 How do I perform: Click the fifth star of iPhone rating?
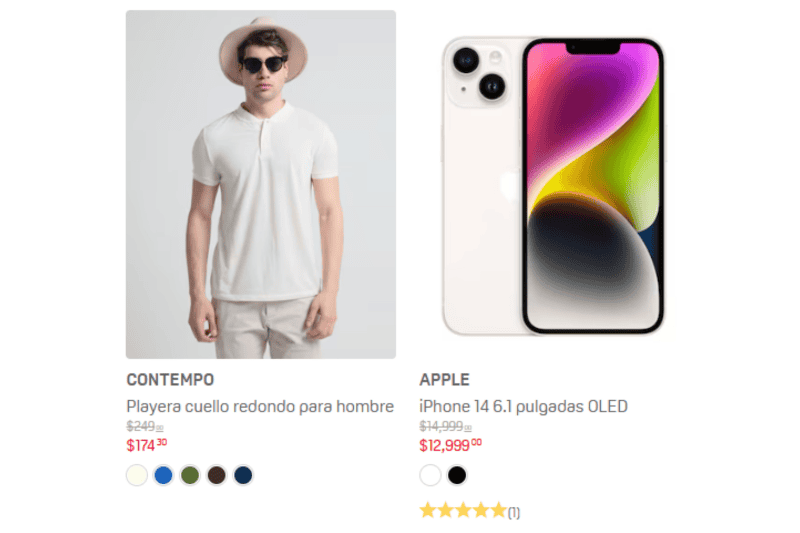498,511
